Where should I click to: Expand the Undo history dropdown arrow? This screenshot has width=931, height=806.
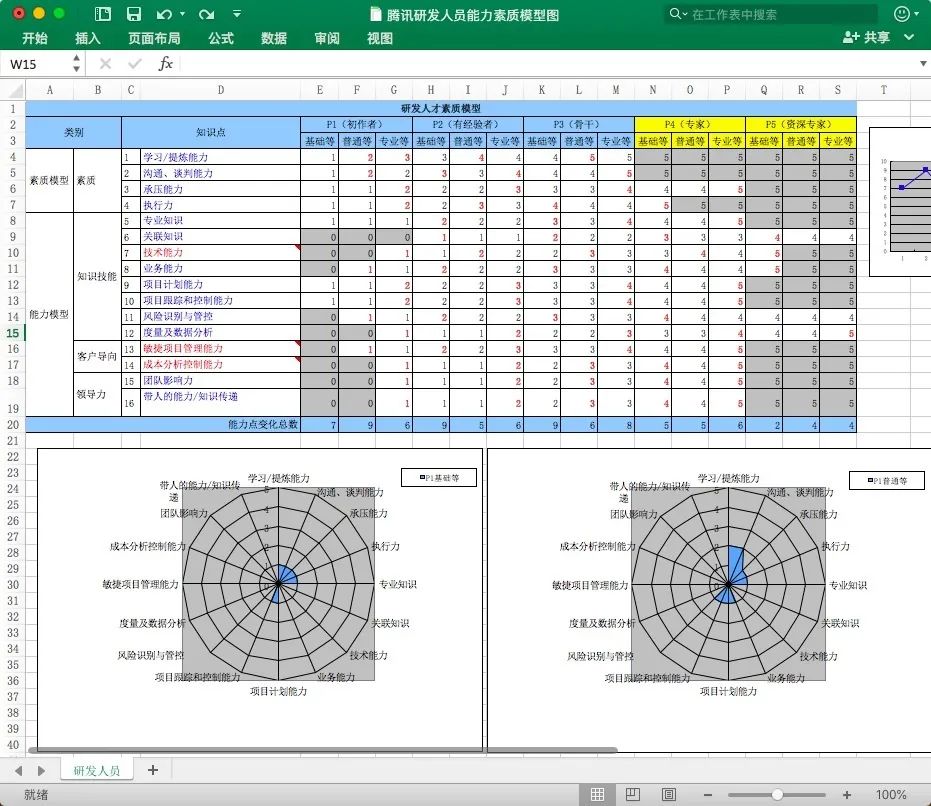pos(181,15)
